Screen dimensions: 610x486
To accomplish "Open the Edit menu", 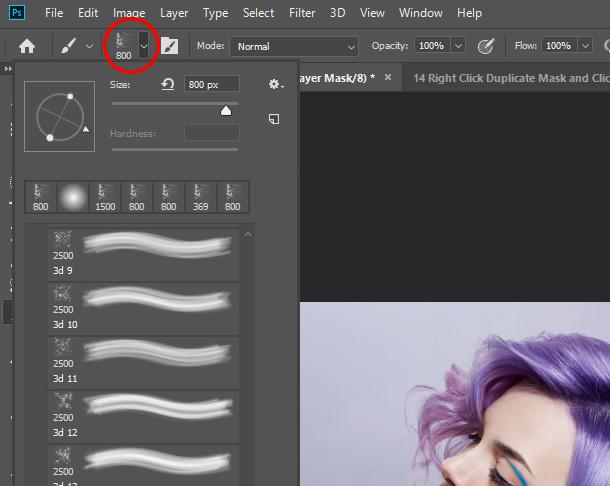I will [x=88, y=13].
